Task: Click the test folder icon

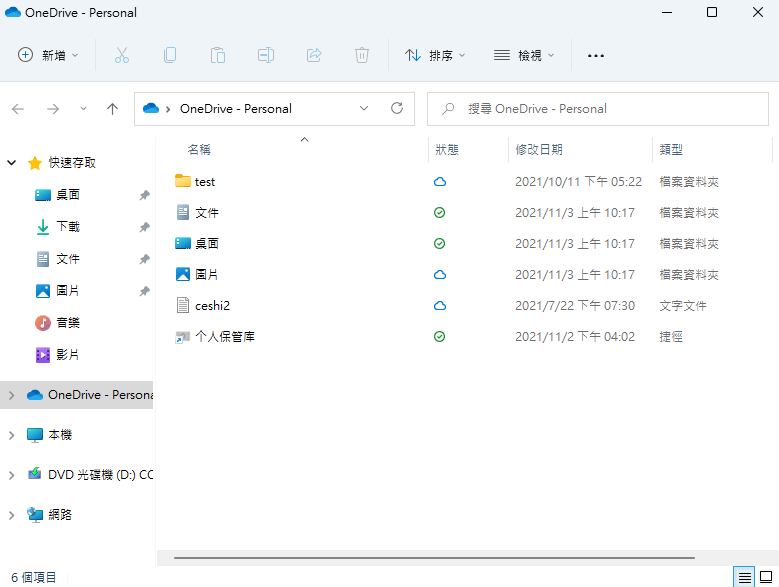Action: click(x=183, y=181)
